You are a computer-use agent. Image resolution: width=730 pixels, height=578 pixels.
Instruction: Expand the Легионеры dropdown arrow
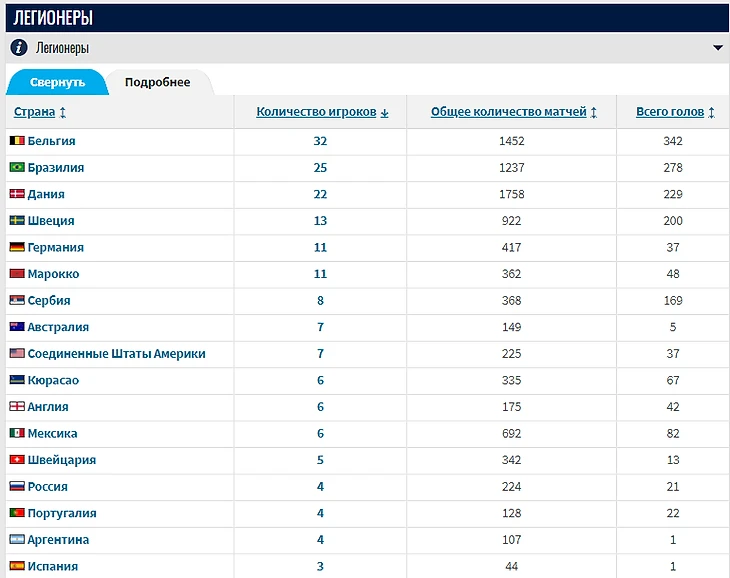pos(717,47)
